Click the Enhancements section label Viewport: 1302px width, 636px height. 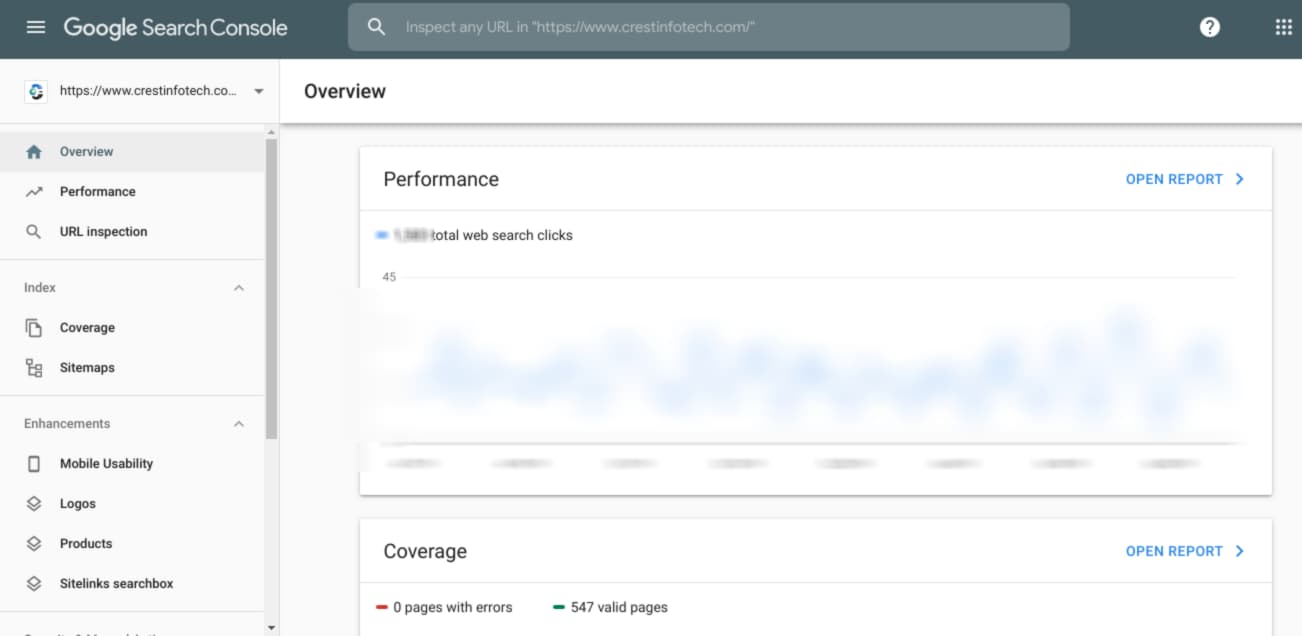[x=67, y=424]
